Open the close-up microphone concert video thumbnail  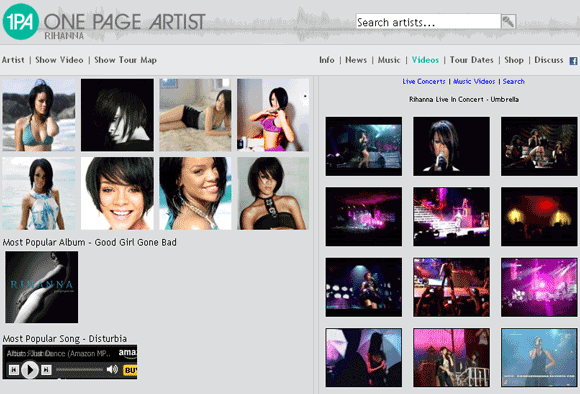[x=451, y=147]
